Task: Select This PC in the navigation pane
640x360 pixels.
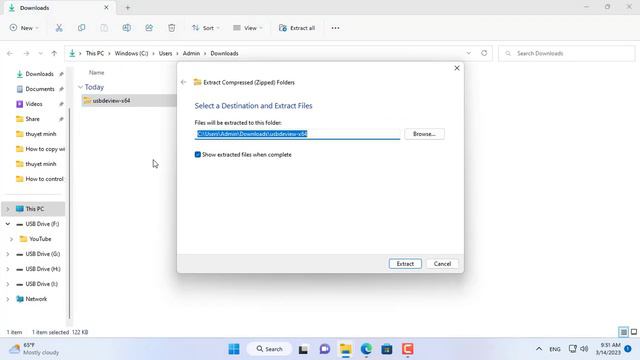Action: click(x=35, y=209)
